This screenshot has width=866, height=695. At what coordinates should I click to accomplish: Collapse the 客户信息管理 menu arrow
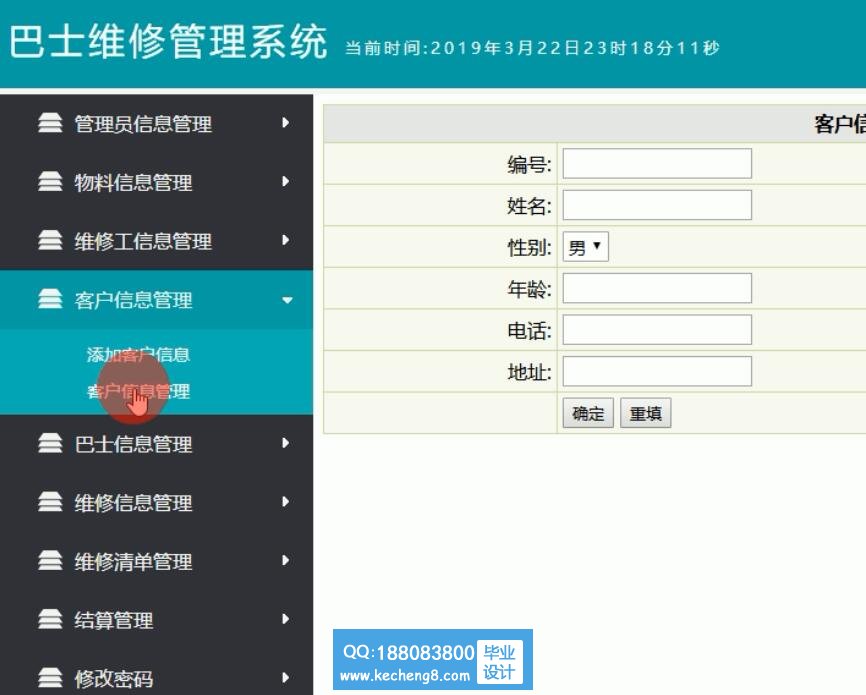[x=287, y=300]
